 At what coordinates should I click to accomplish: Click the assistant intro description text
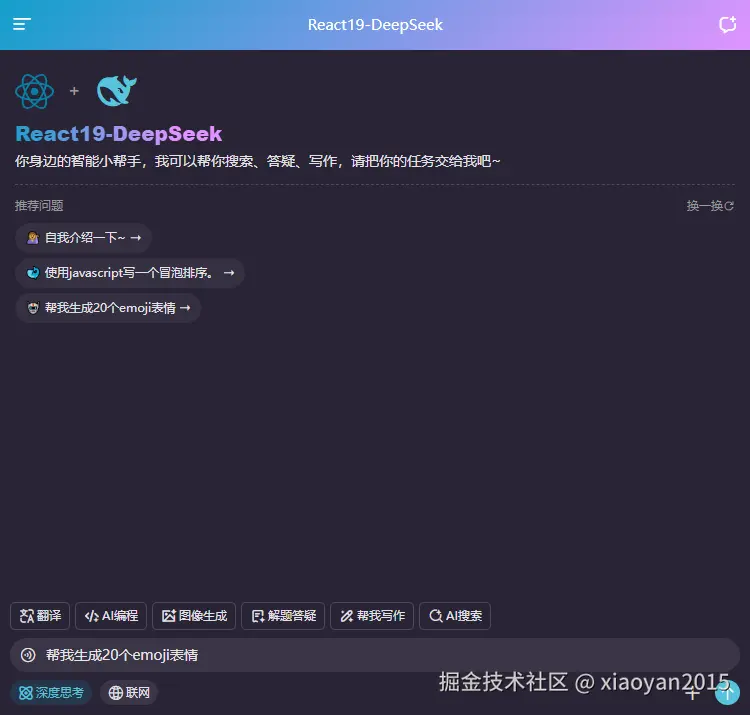tap(257, 161)
